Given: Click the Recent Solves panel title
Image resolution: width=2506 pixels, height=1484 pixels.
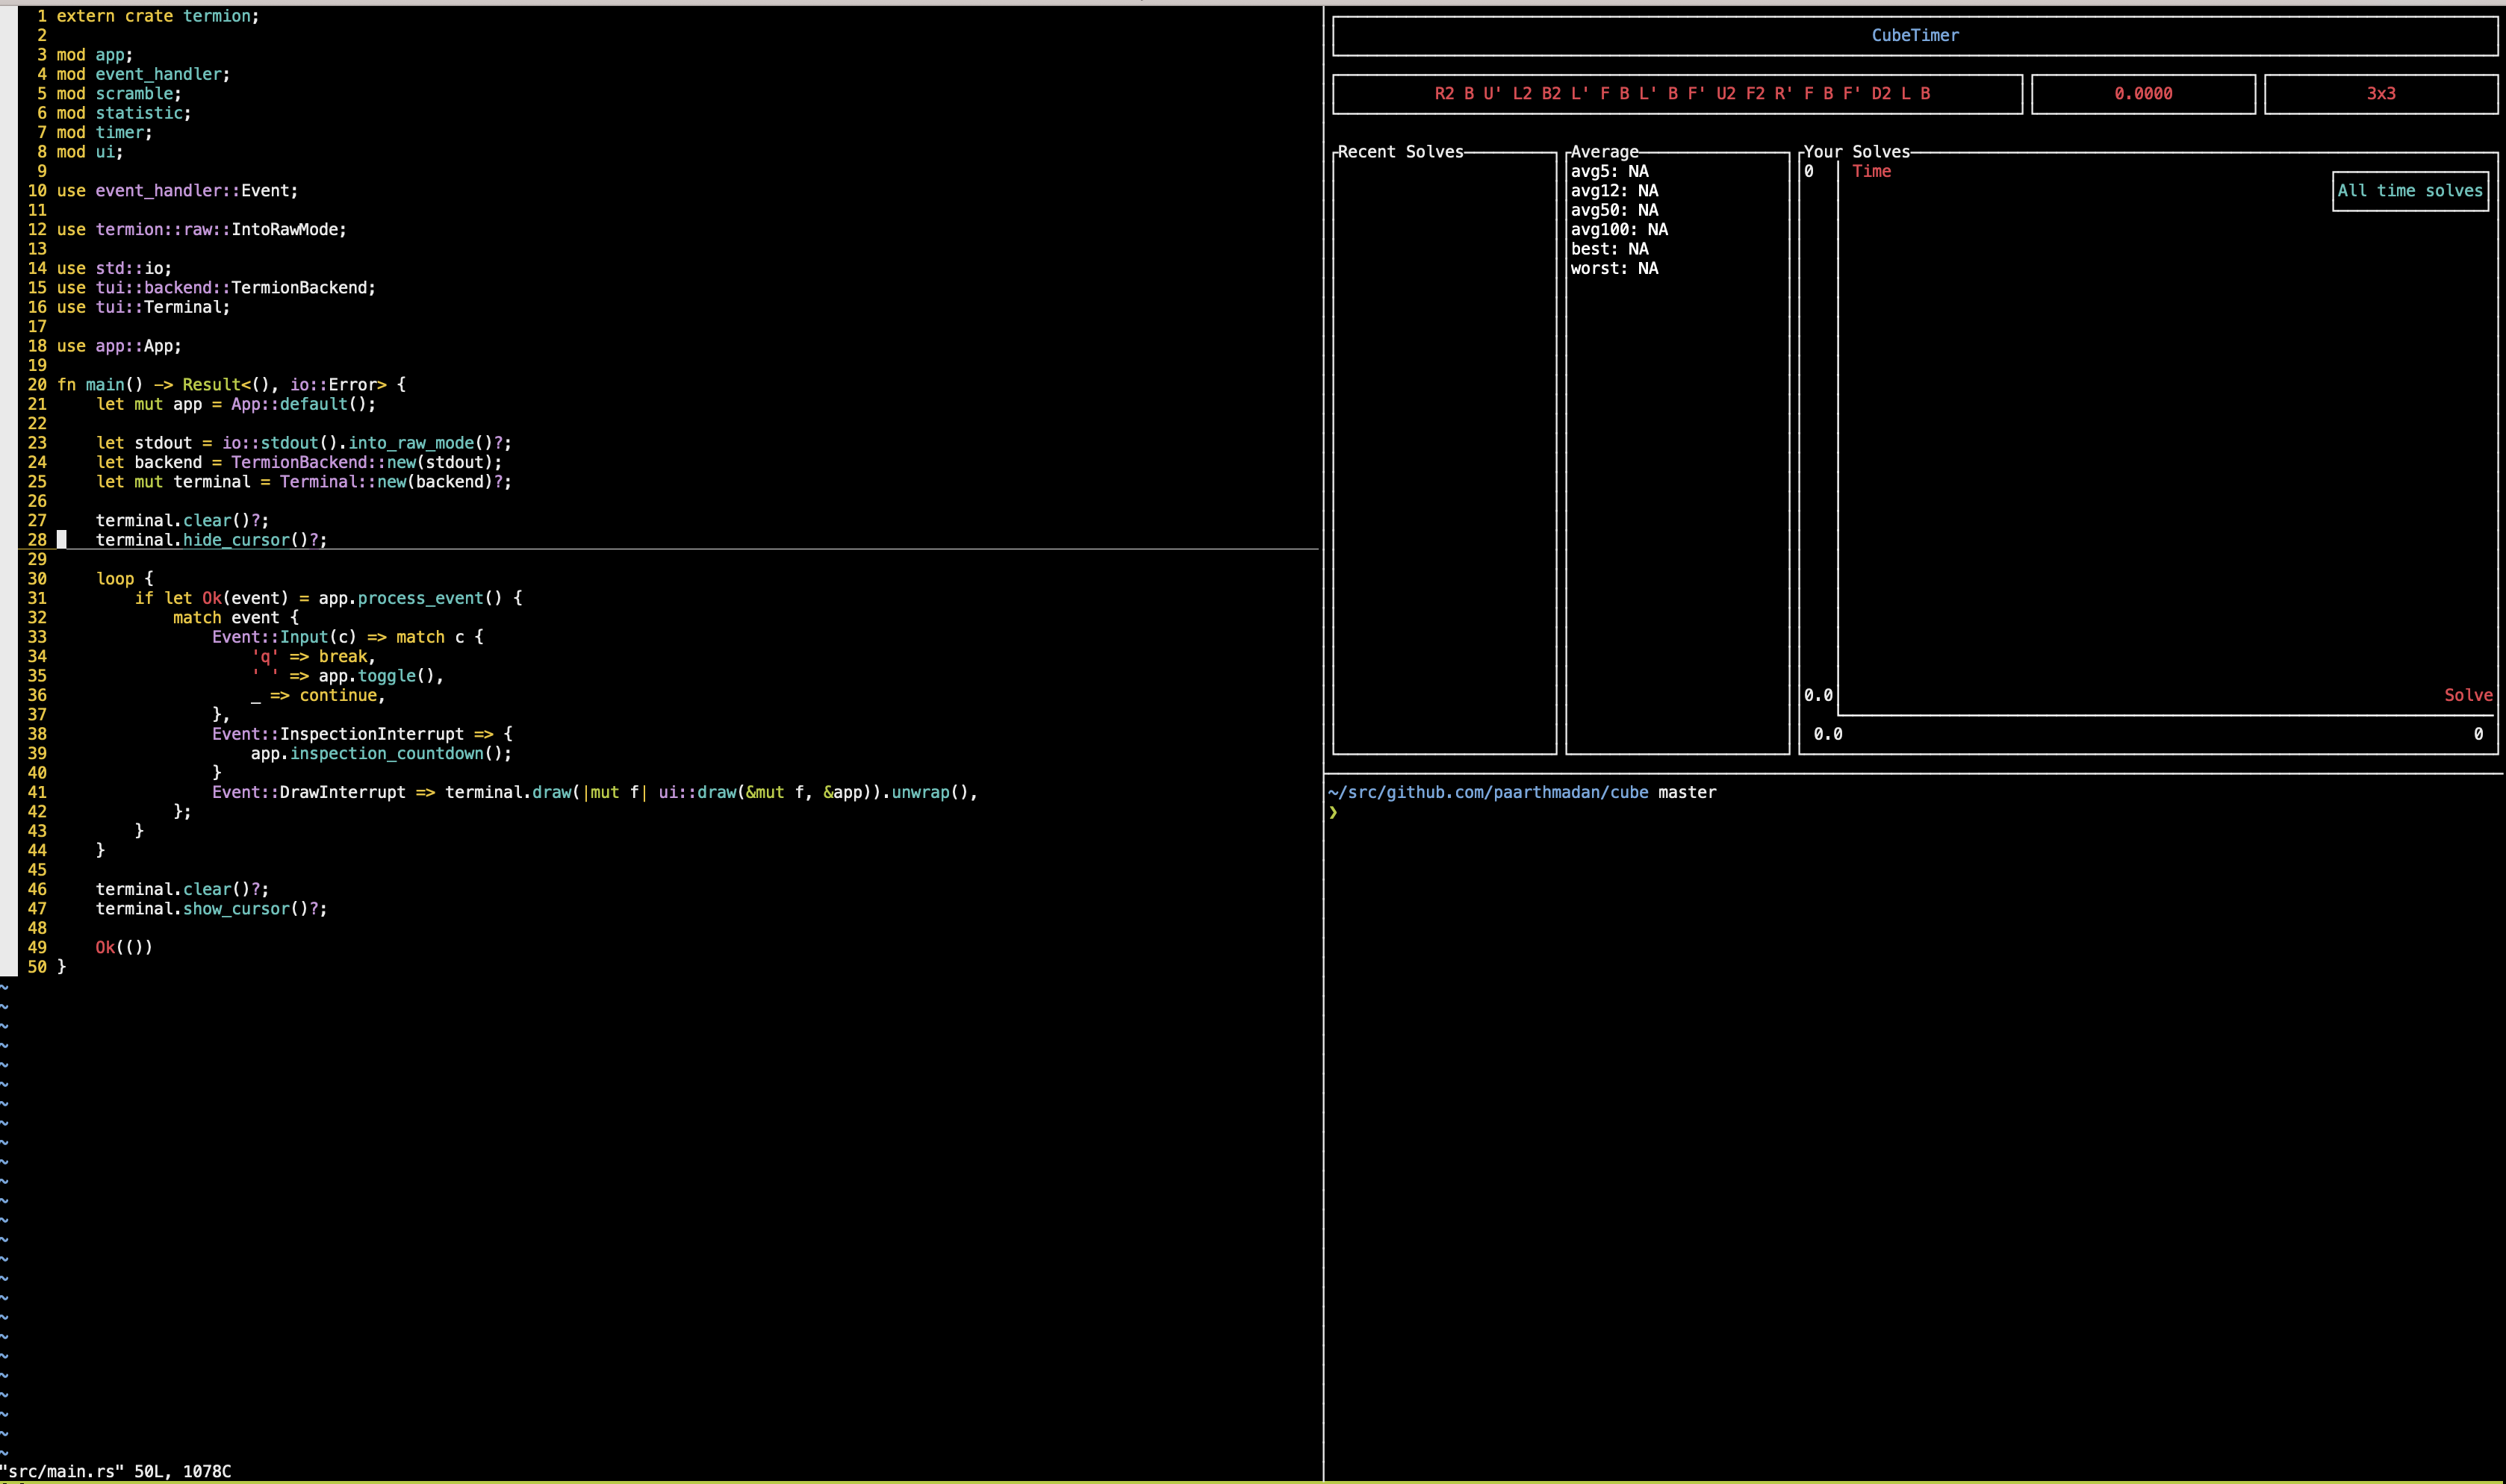Looking at the screenshot, I should (1399, 152).
